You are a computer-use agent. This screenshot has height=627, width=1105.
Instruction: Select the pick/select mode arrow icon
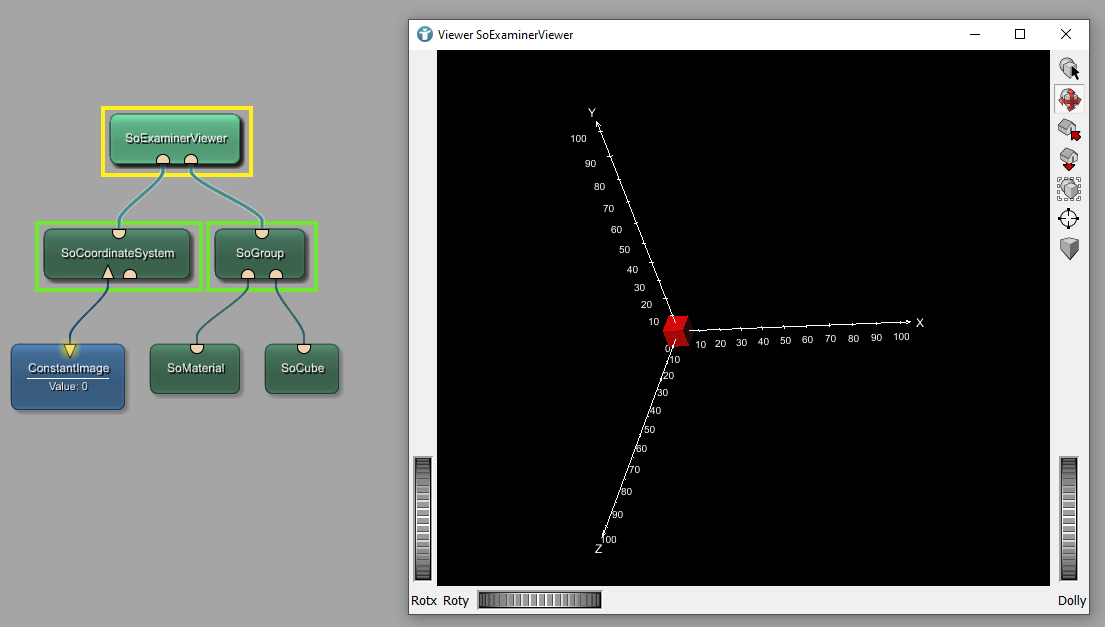click(x=1069, y=69)
